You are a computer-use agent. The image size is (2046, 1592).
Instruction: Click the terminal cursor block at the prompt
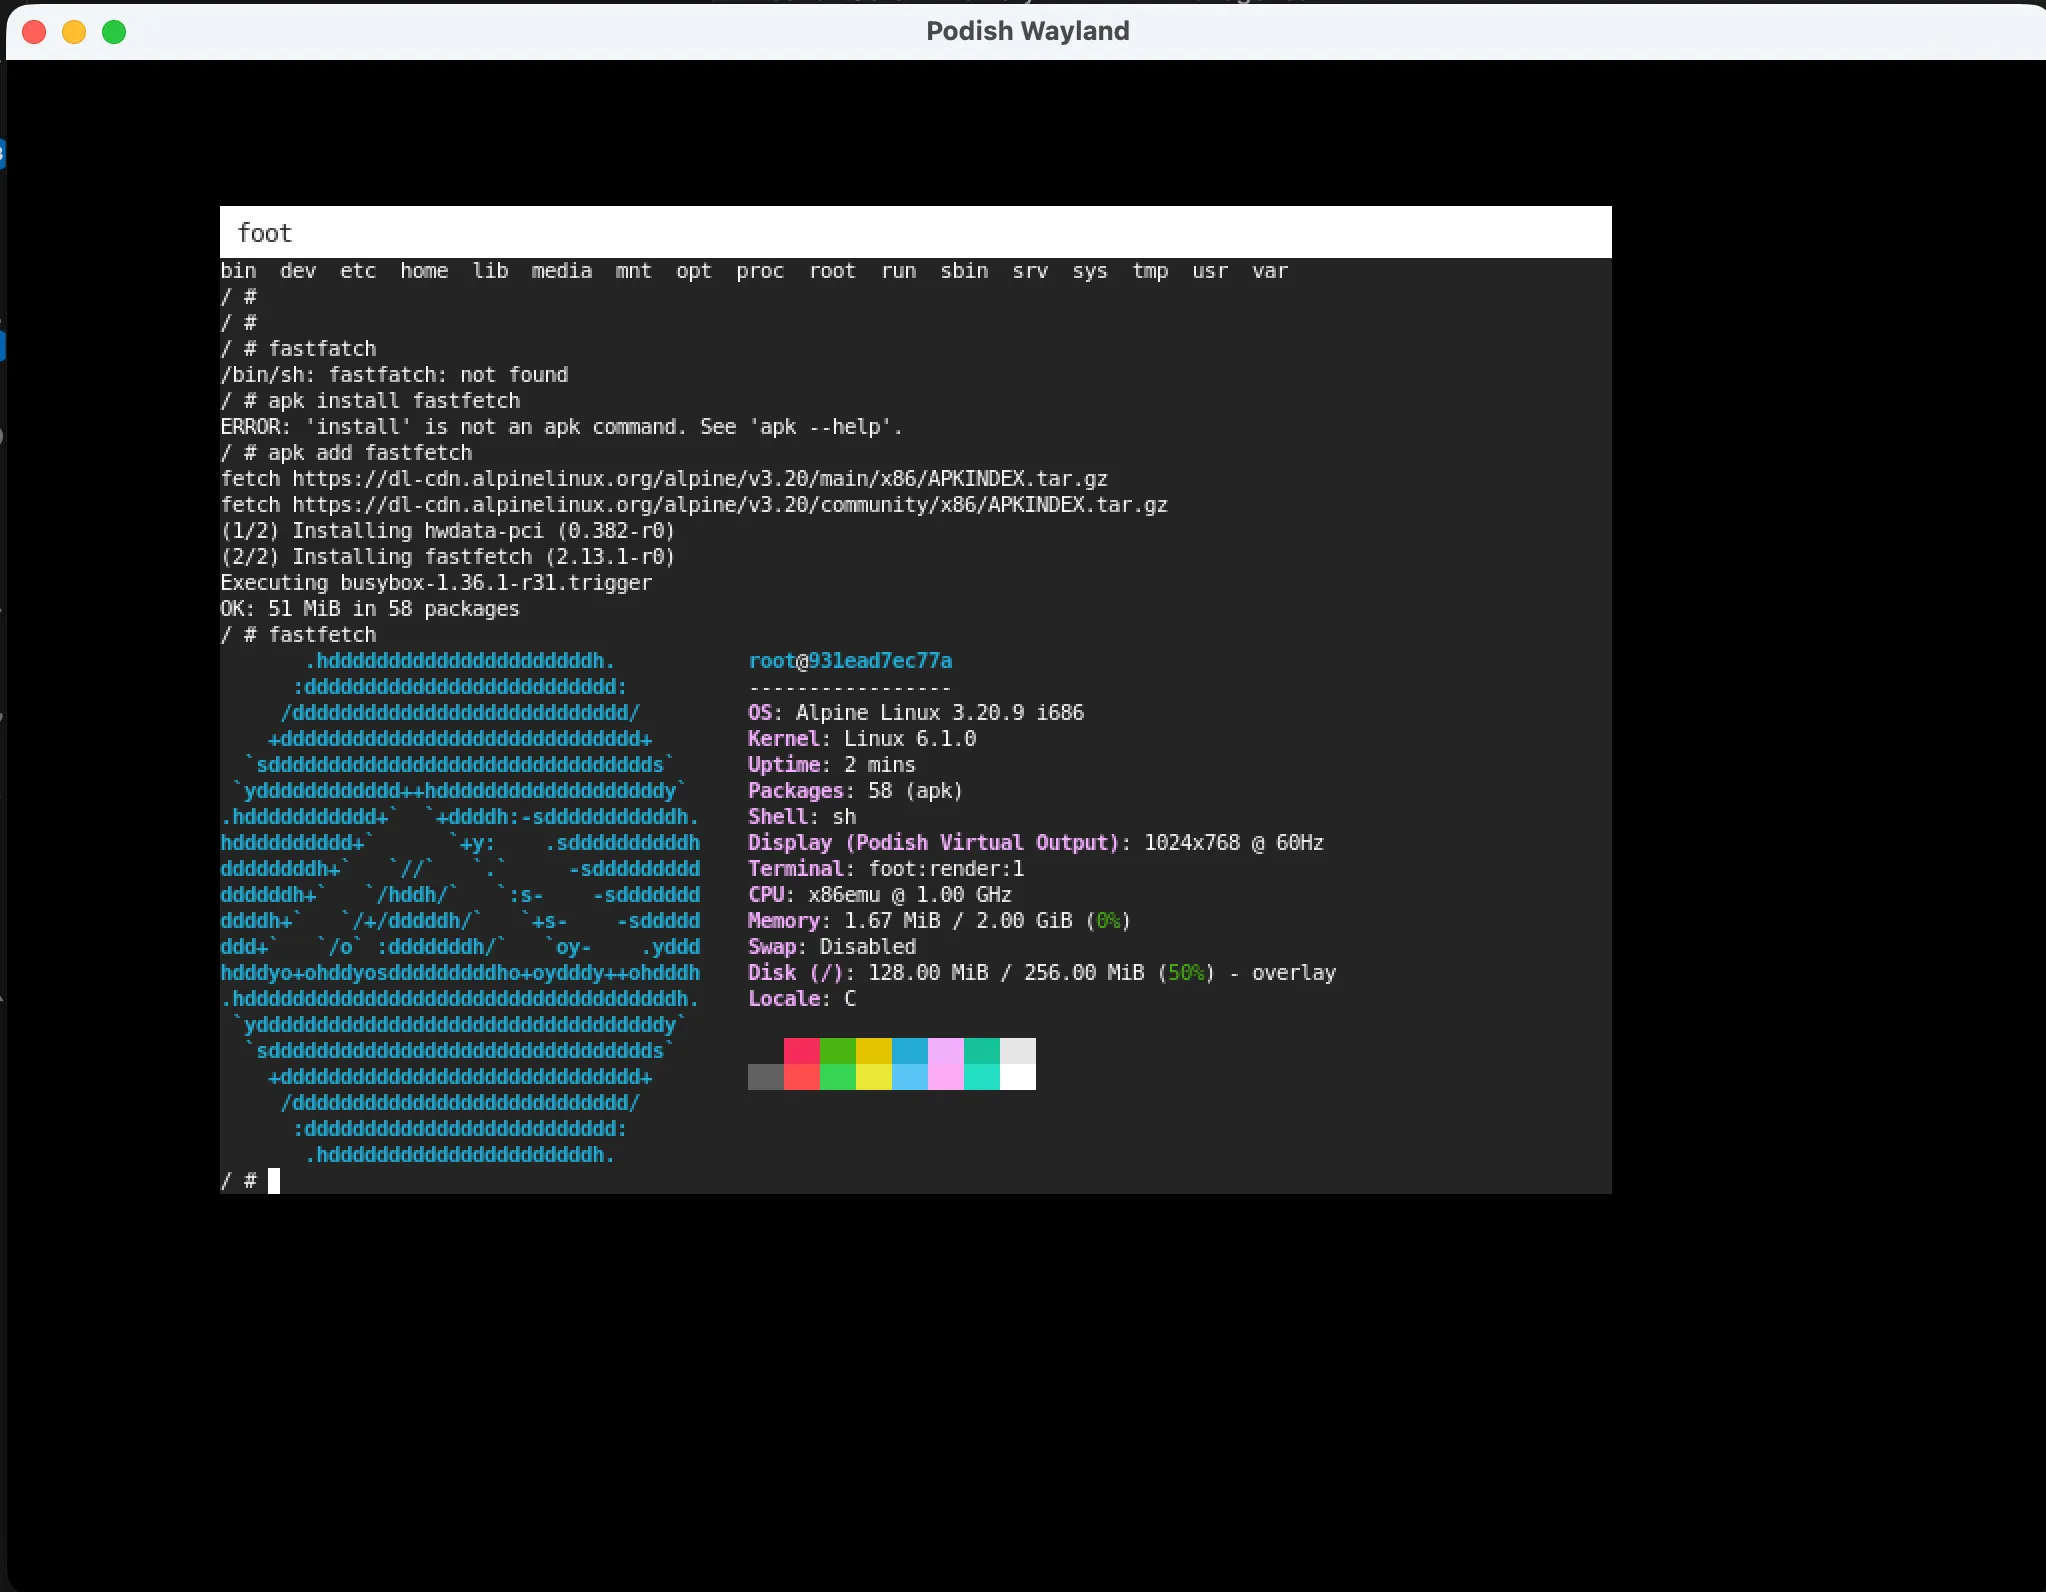click(274, 1181)
